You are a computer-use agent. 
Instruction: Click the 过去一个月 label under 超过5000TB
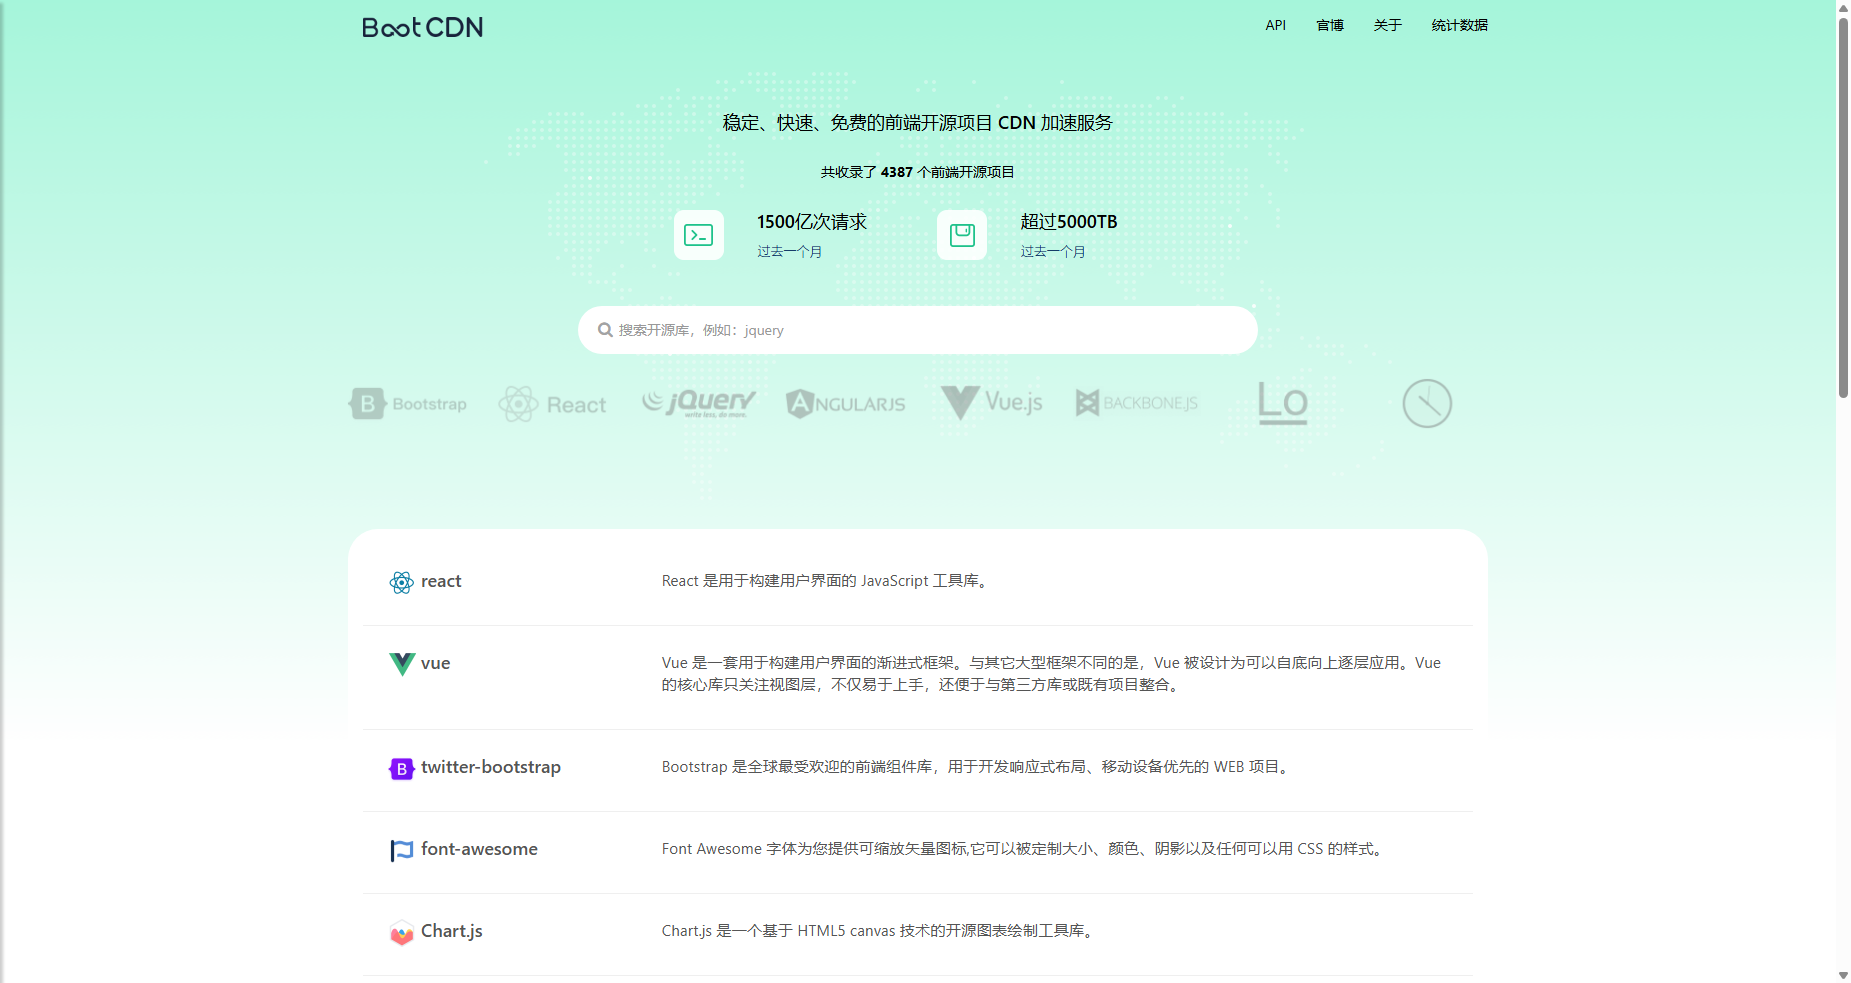(x=1053, y=252)
